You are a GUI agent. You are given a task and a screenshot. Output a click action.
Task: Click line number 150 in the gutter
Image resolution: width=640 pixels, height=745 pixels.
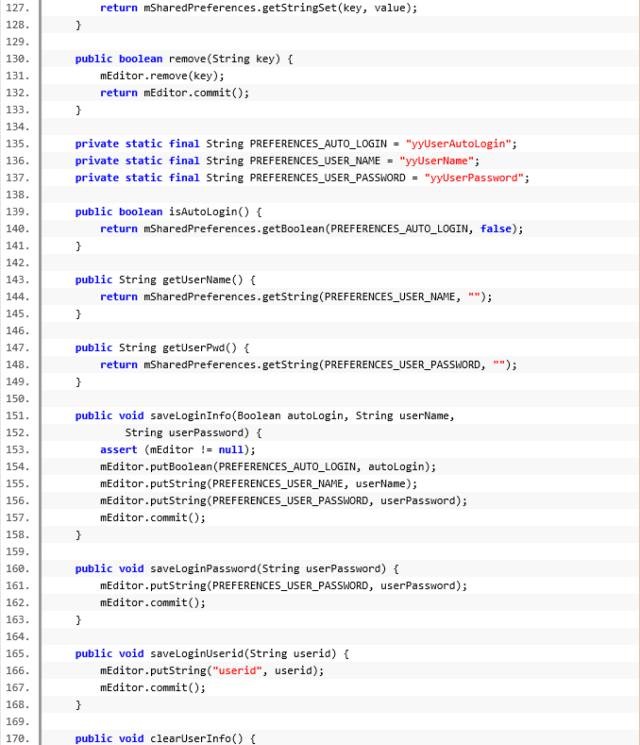click(18, 398)
